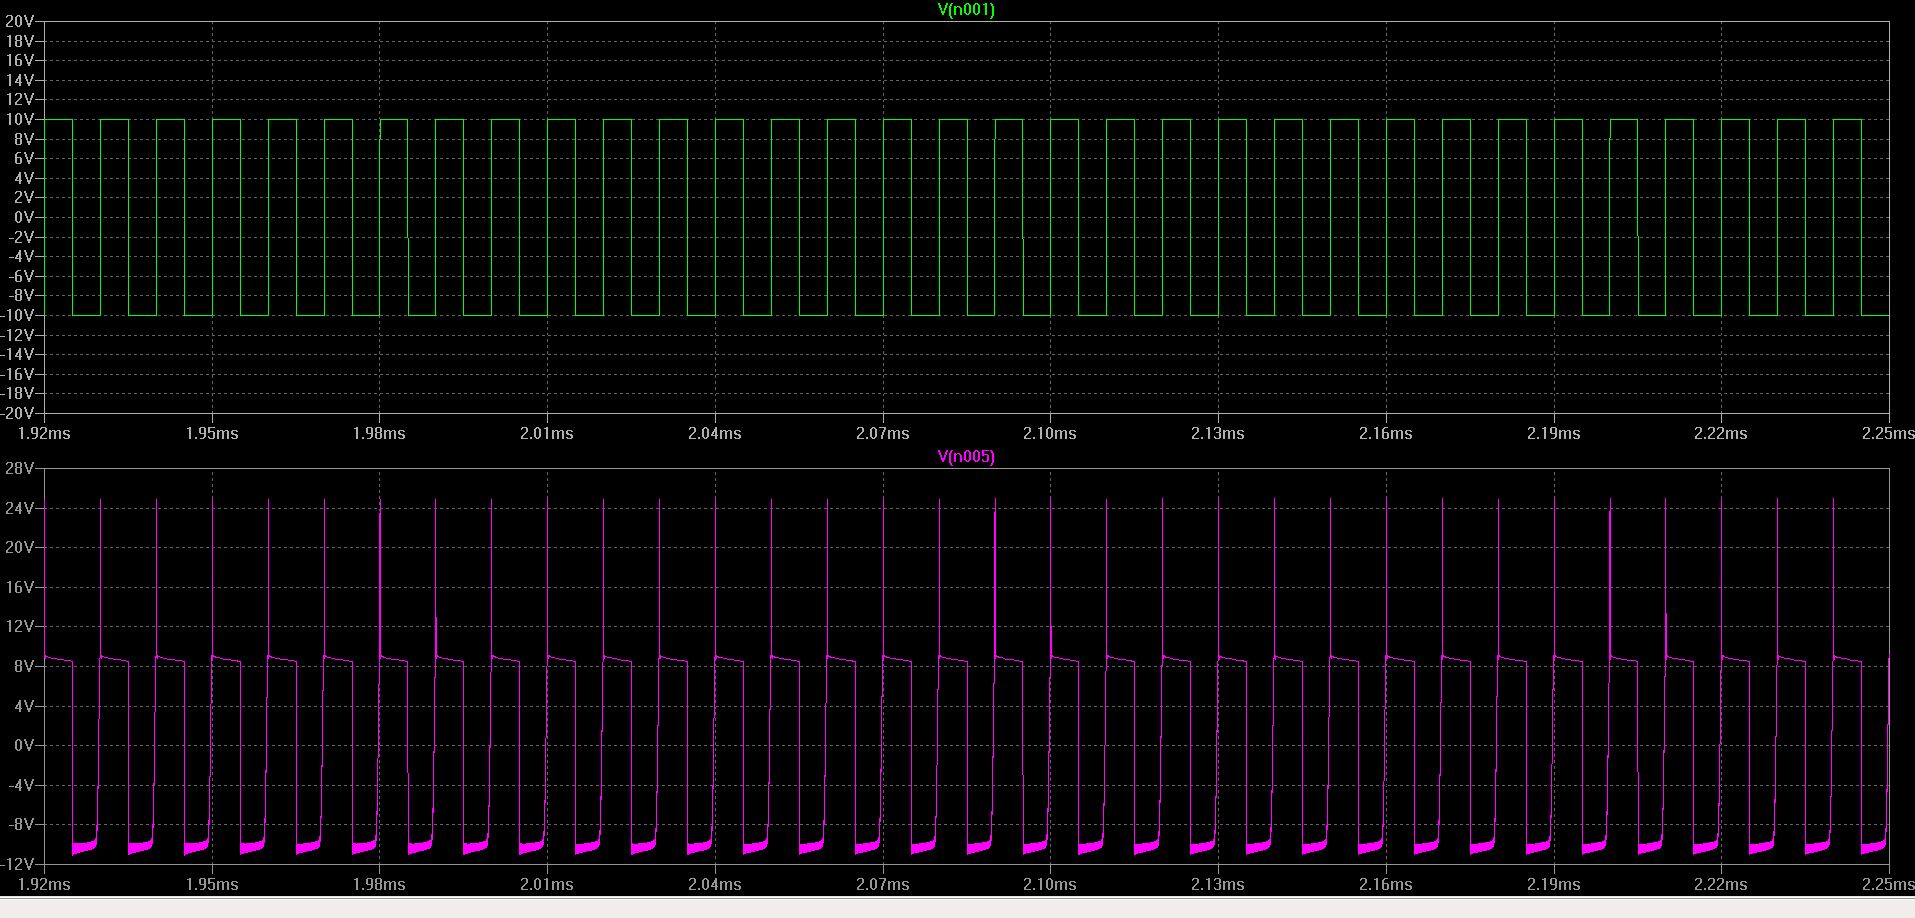Click the 28V label on the bottom pane's vertical axis

pos(20,469)
